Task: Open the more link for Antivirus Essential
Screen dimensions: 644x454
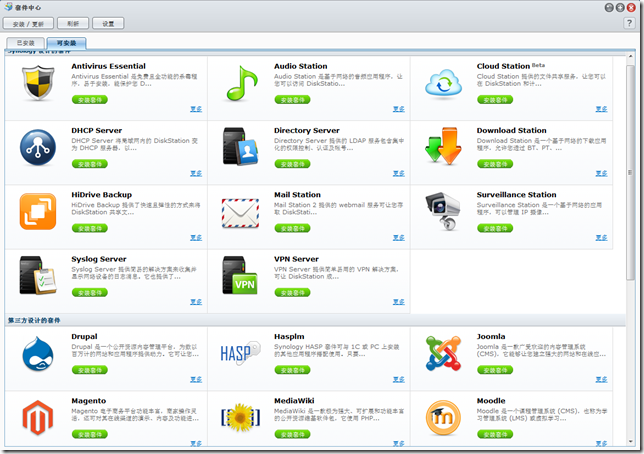Action: tap(196, 109)
